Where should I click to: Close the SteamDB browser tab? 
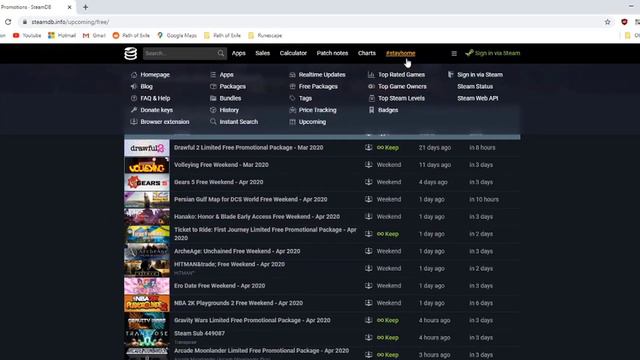(69, 7)
